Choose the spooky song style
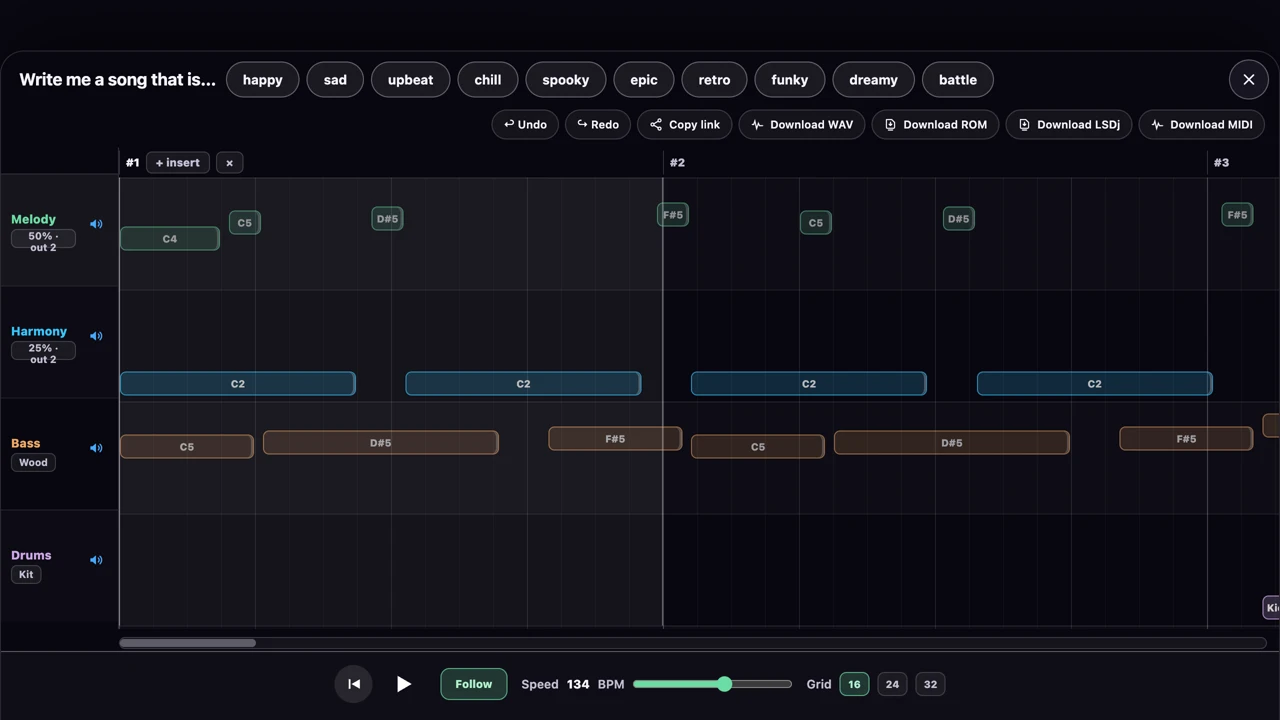1280x720 pixels. pyautogui.click(x=566, y=80)
